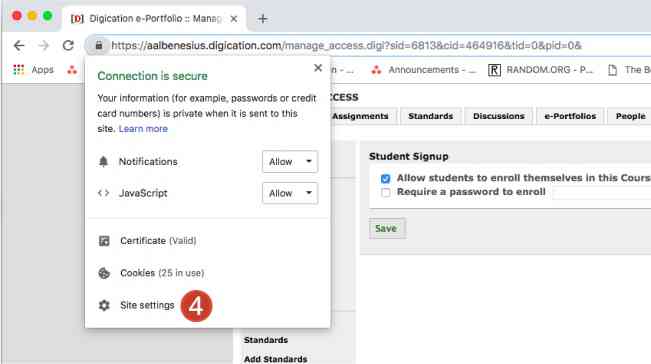
Task: Click the address bar URL
Action: tap(346, 46)
